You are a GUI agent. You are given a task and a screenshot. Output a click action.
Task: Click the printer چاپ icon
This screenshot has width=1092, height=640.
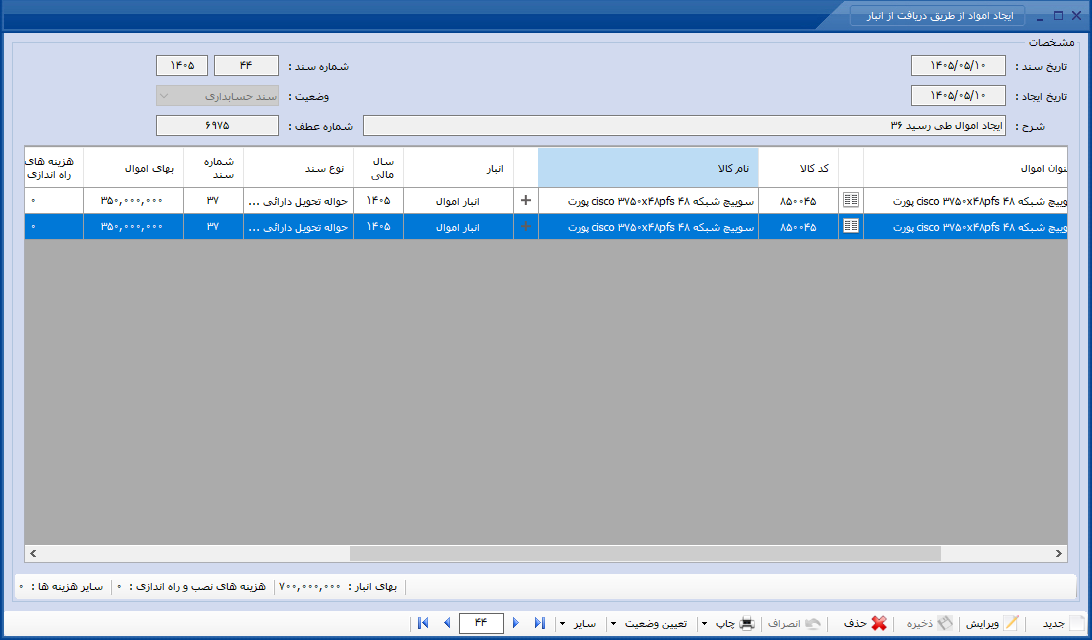tap(747, 623)
